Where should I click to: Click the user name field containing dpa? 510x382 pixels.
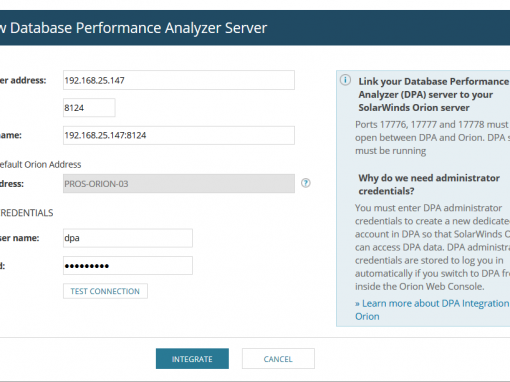128,238
